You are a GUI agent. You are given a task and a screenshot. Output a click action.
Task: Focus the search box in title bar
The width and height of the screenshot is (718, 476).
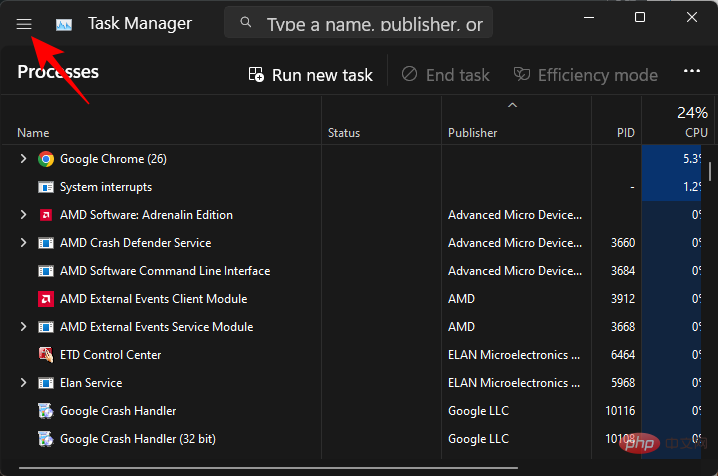point(359,22)
